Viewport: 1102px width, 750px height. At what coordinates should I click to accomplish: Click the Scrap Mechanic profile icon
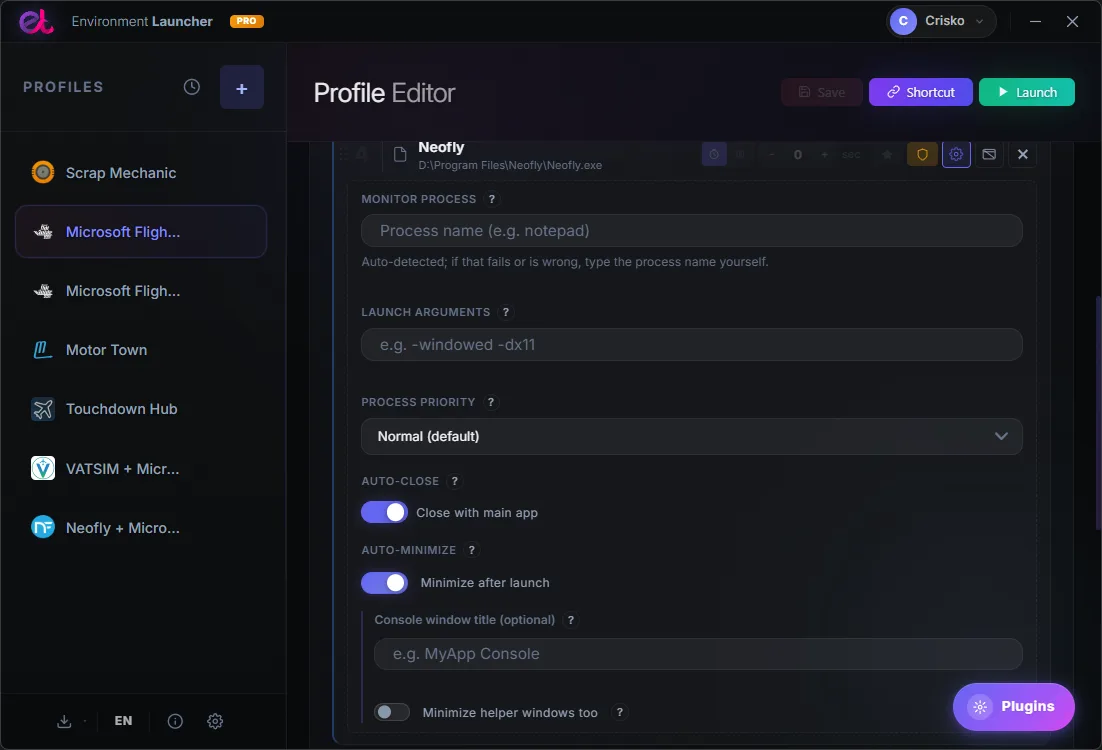43,172
